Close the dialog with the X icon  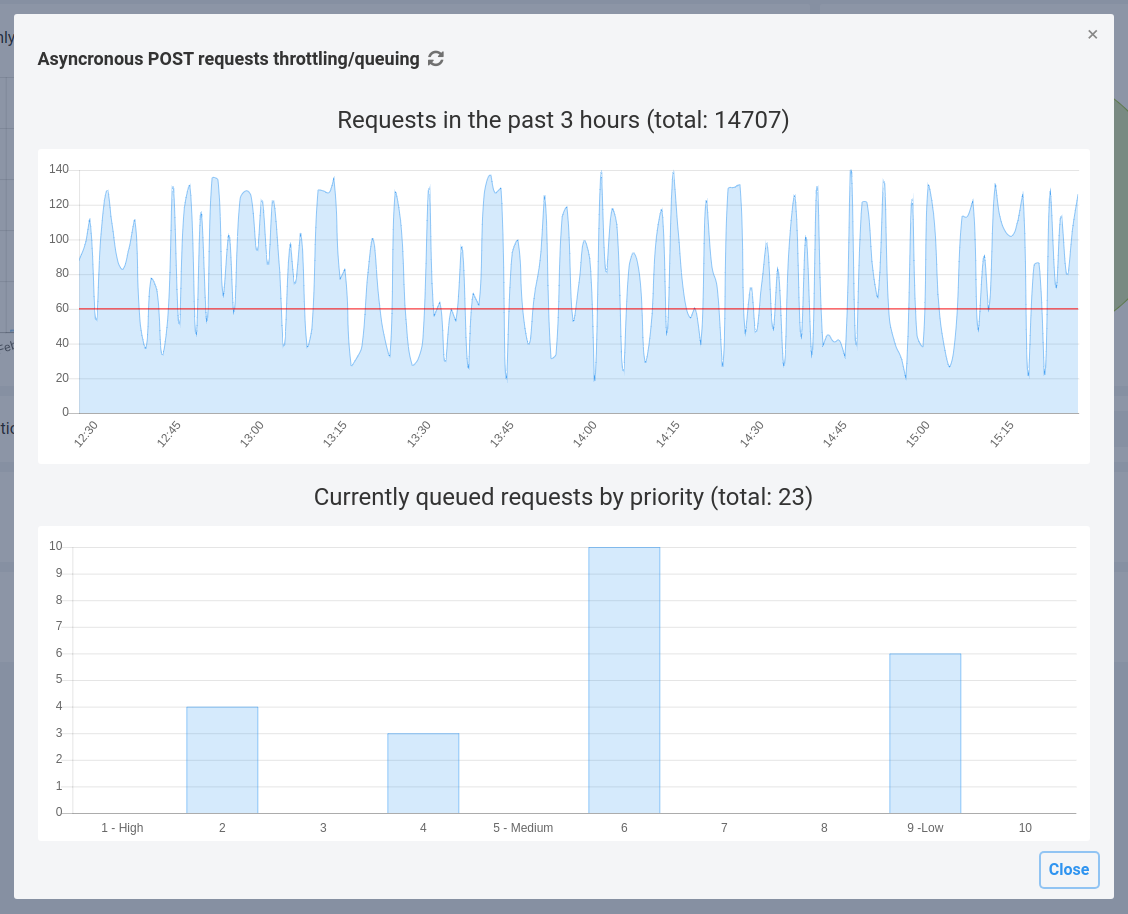coord(1092,35)
